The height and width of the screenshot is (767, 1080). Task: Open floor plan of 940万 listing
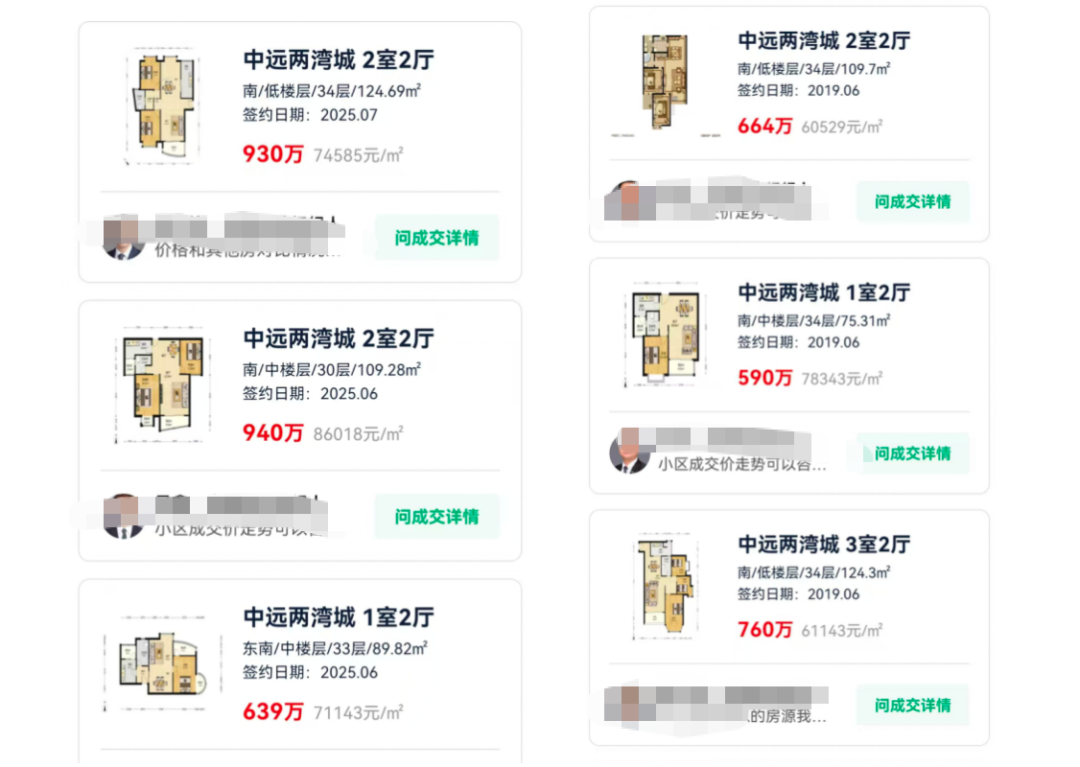[163, 384]
